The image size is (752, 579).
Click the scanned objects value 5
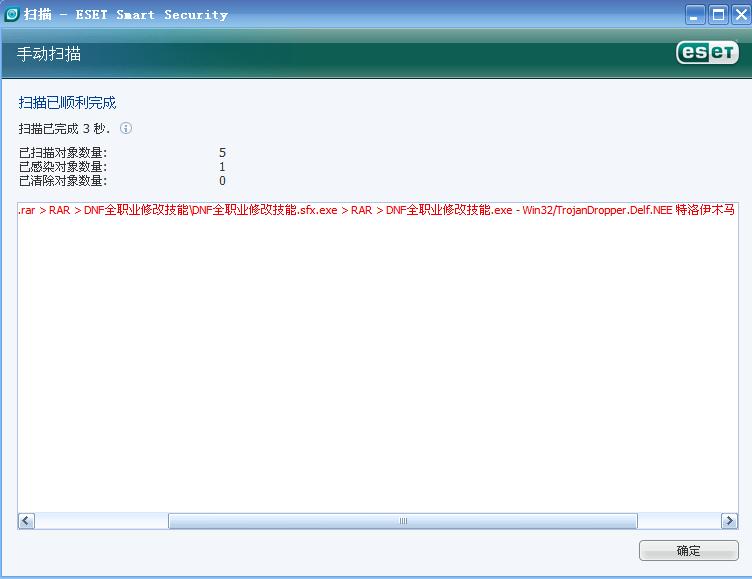222,153
